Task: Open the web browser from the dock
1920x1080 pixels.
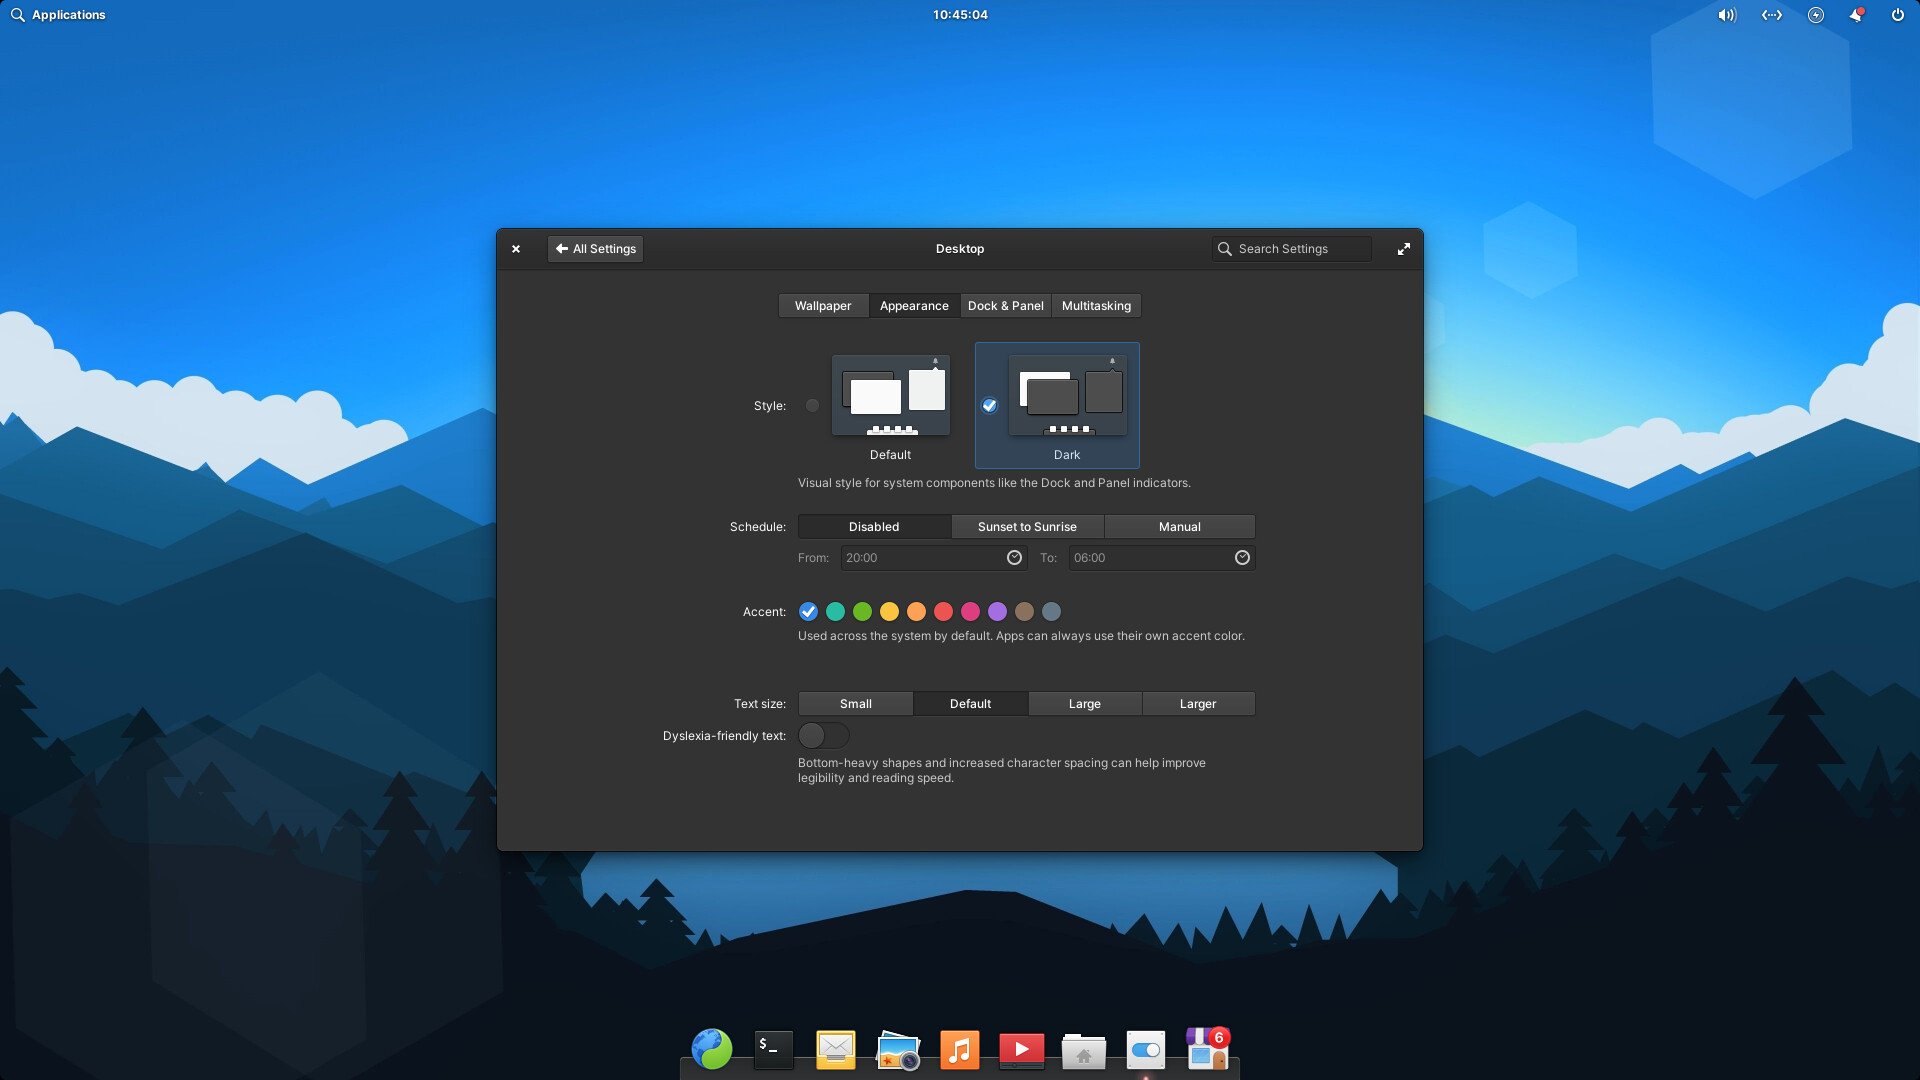Action: click(712, 1049)
